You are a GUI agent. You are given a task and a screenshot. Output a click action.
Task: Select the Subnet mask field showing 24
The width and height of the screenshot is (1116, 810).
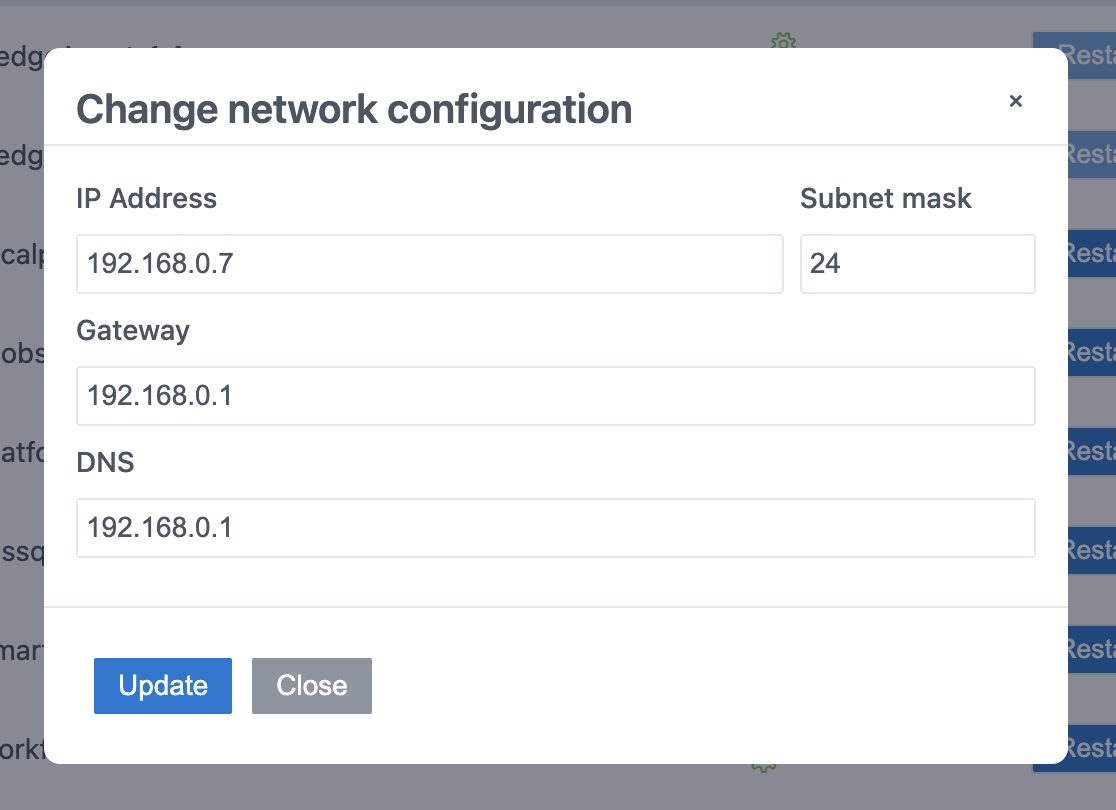tap(916, 264)
